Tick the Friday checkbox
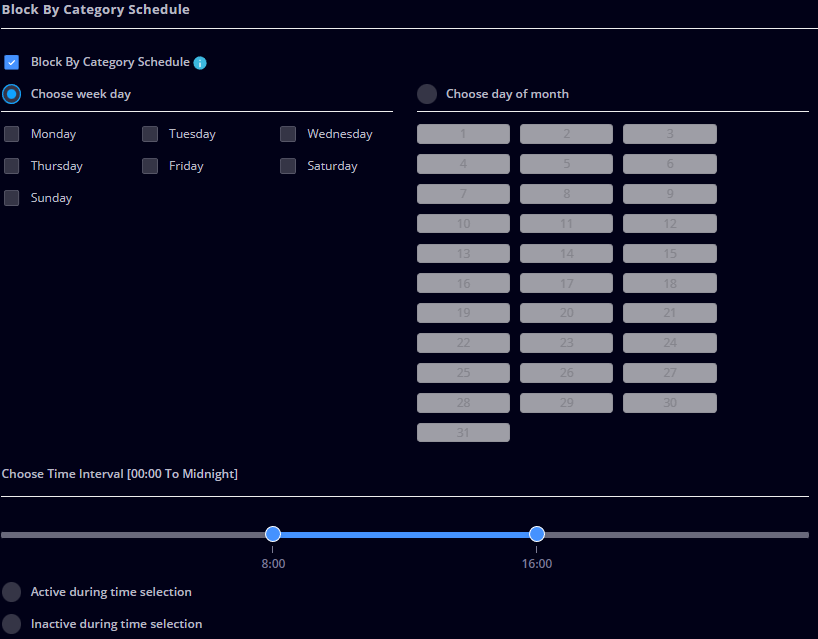The width and height of the screenshot is (818, 639). click(150, 166)
